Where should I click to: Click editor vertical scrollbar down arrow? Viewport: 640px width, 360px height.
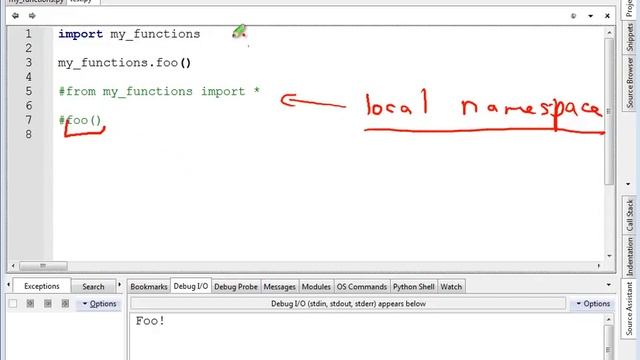pyautogui.click(x=609, y=256)
